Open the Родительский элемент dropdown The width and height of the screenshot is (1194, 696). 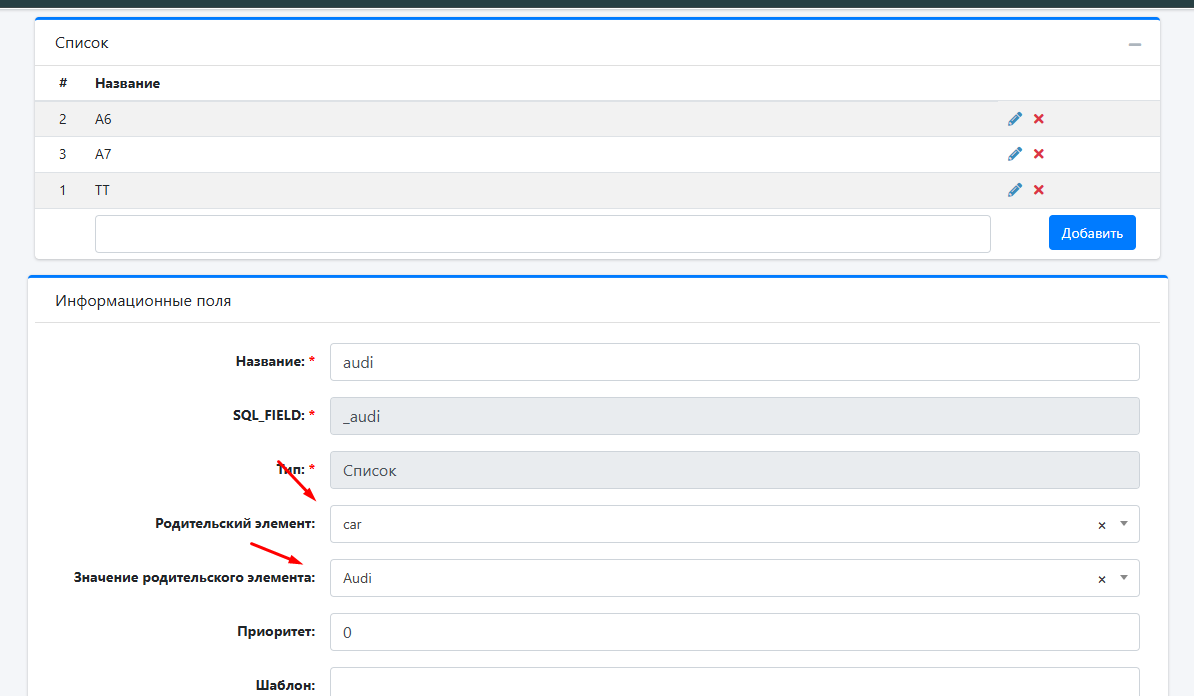coord(1124,524)
